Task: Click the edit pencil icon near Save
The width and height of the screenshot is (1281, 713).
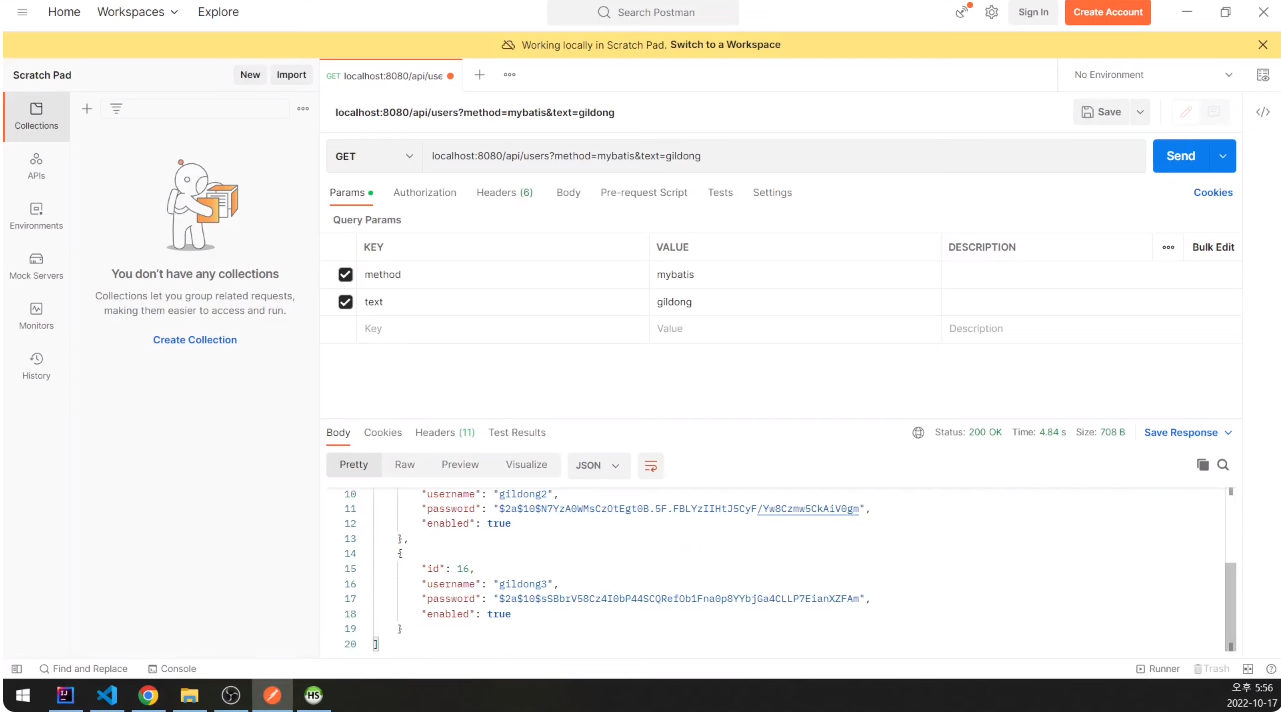Action: [x=1186, y=112]
